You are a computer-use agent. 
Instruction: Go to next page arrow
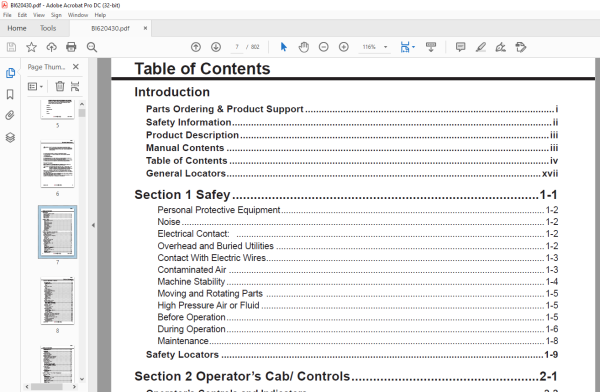(216, 47)
